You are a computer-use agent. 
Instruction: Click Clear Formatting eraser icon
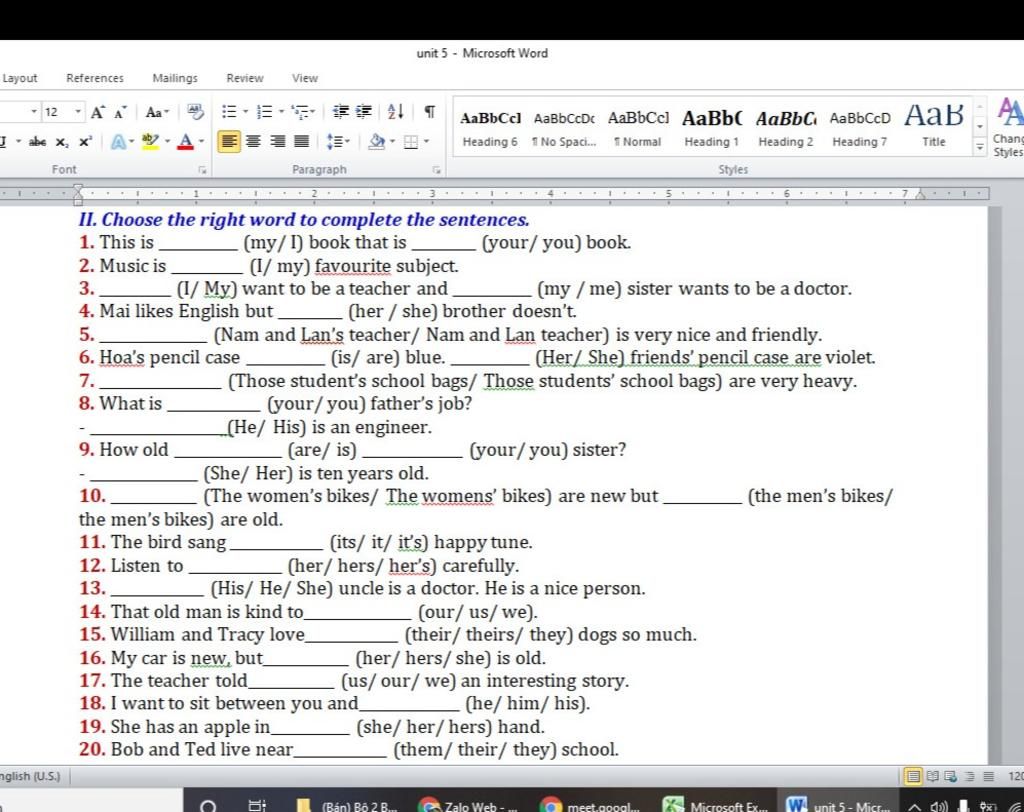tap(195, 112)
